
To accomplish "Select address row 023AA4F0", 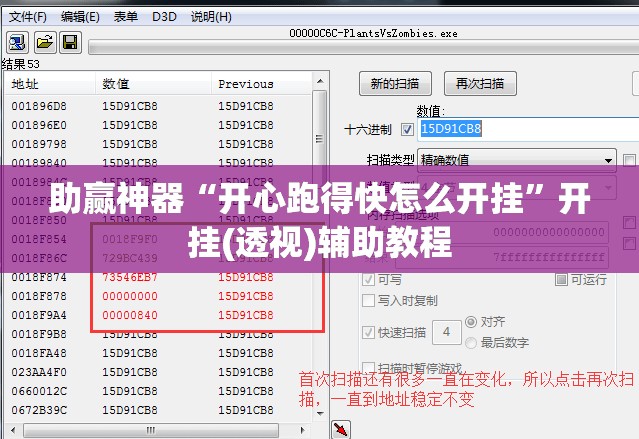I will (158, 372).
